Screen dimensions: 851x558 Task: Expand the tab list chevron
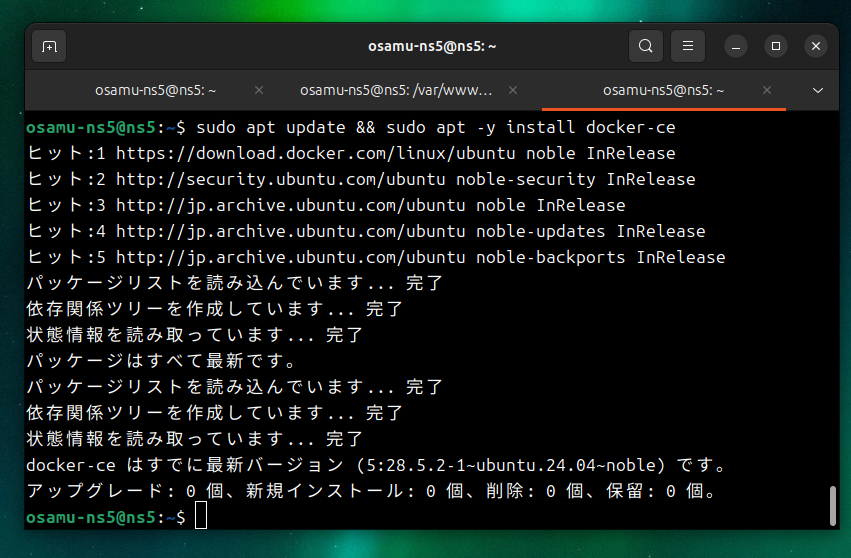tap(817, 90)
